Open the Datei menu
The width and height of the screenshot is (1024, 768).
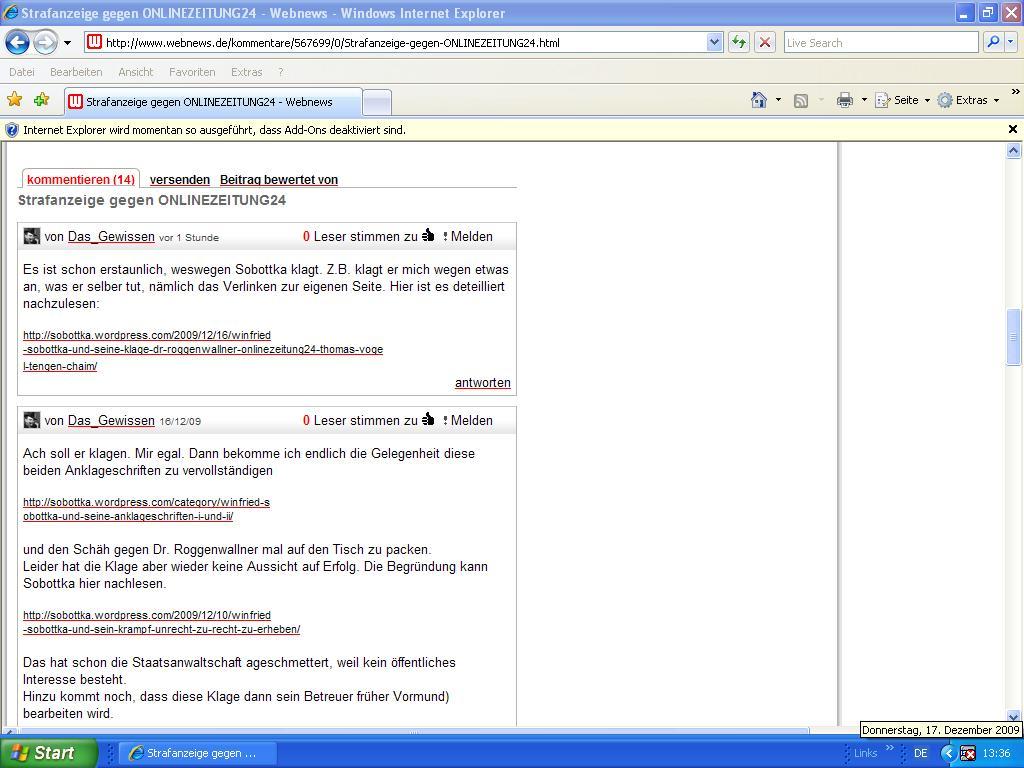pyautogui.click(x=22, y=72)
